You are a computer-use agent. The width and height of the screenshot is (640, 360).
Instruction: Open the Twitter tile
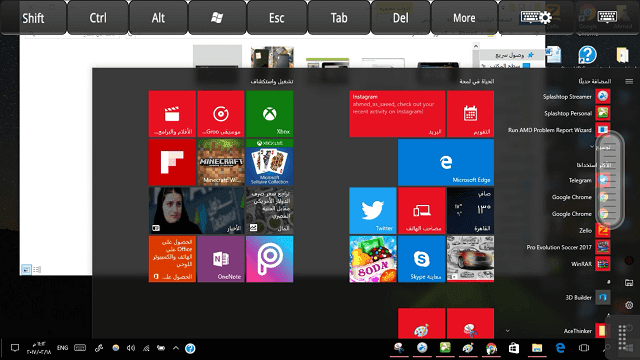tap(373, 211)
